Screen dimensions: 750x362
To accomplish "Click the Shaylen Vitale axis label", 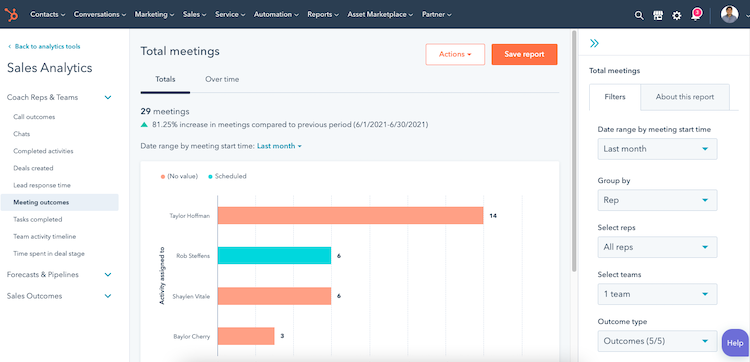I will coord(191,296).
